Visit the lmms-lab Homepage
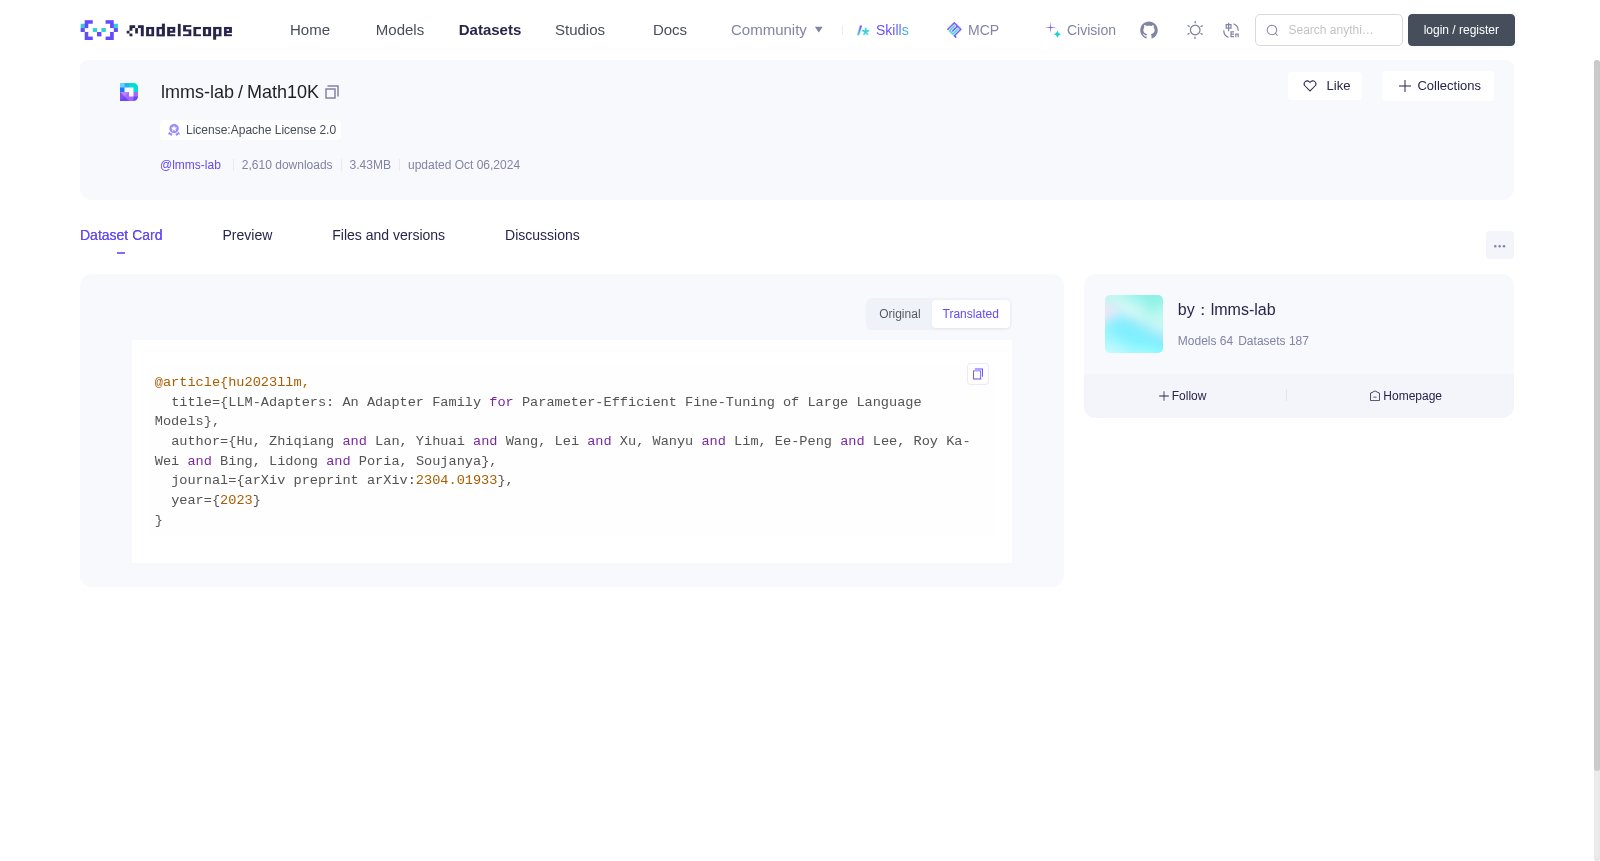The height and width of the screenshot is (861, 1600). point(1405,396)
